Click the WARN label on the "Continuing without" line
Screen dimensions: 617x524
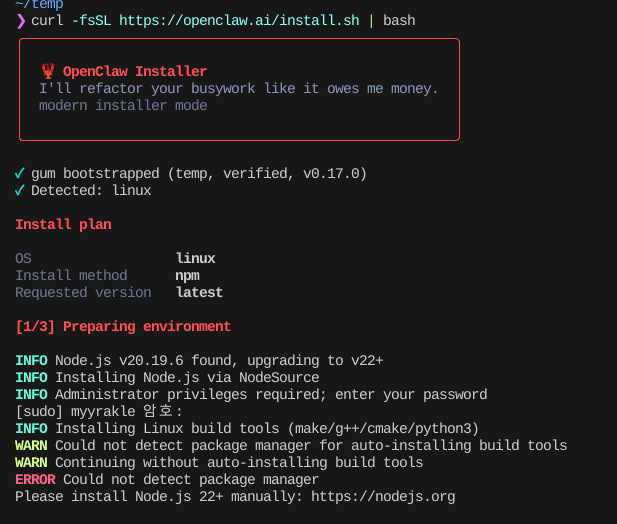pyautogui.click(x=31, y=462)
